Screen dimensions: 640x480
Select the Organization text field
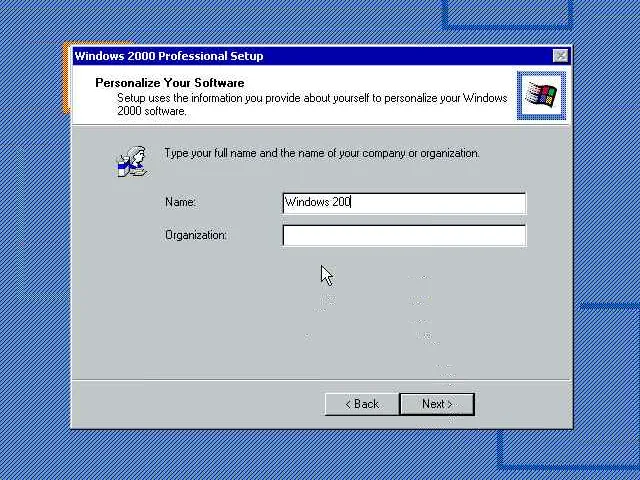point(404,236)
